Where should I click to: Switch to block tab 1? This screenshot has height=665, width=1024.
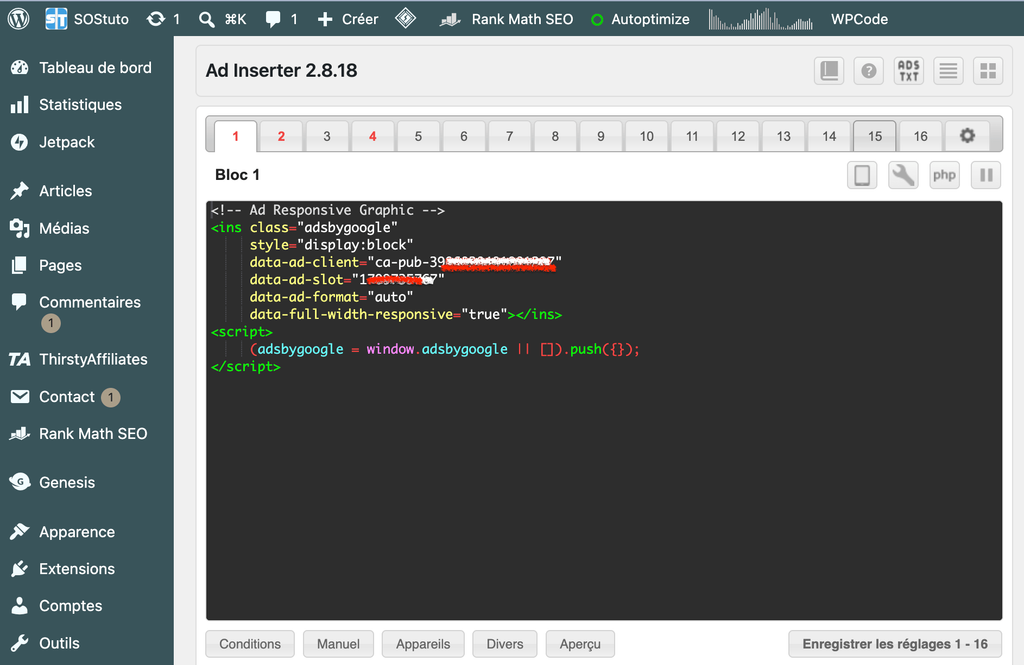coord(236,136)
